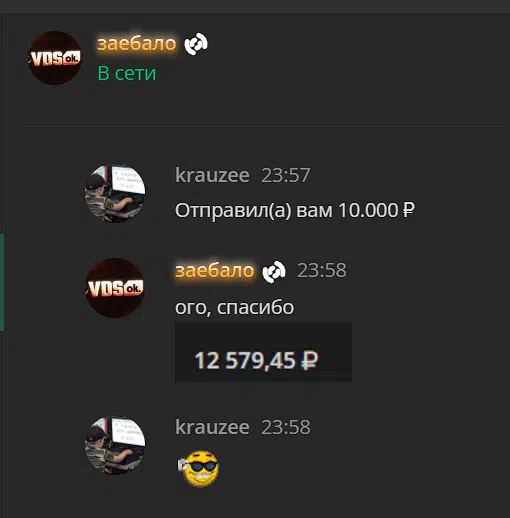Click the badge icon beside the header username
Image resolution: width=510 pixels, height=518 pixels.
[196, 44]
